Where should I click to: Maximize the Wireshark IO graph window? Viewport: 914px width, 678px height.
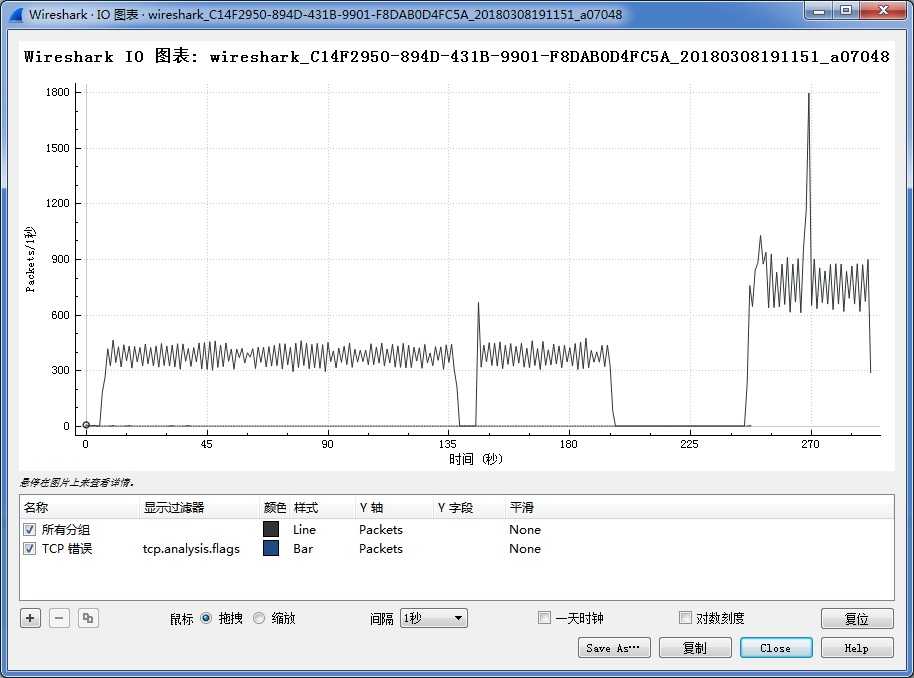pyautogui.click(x=846, y=11)
